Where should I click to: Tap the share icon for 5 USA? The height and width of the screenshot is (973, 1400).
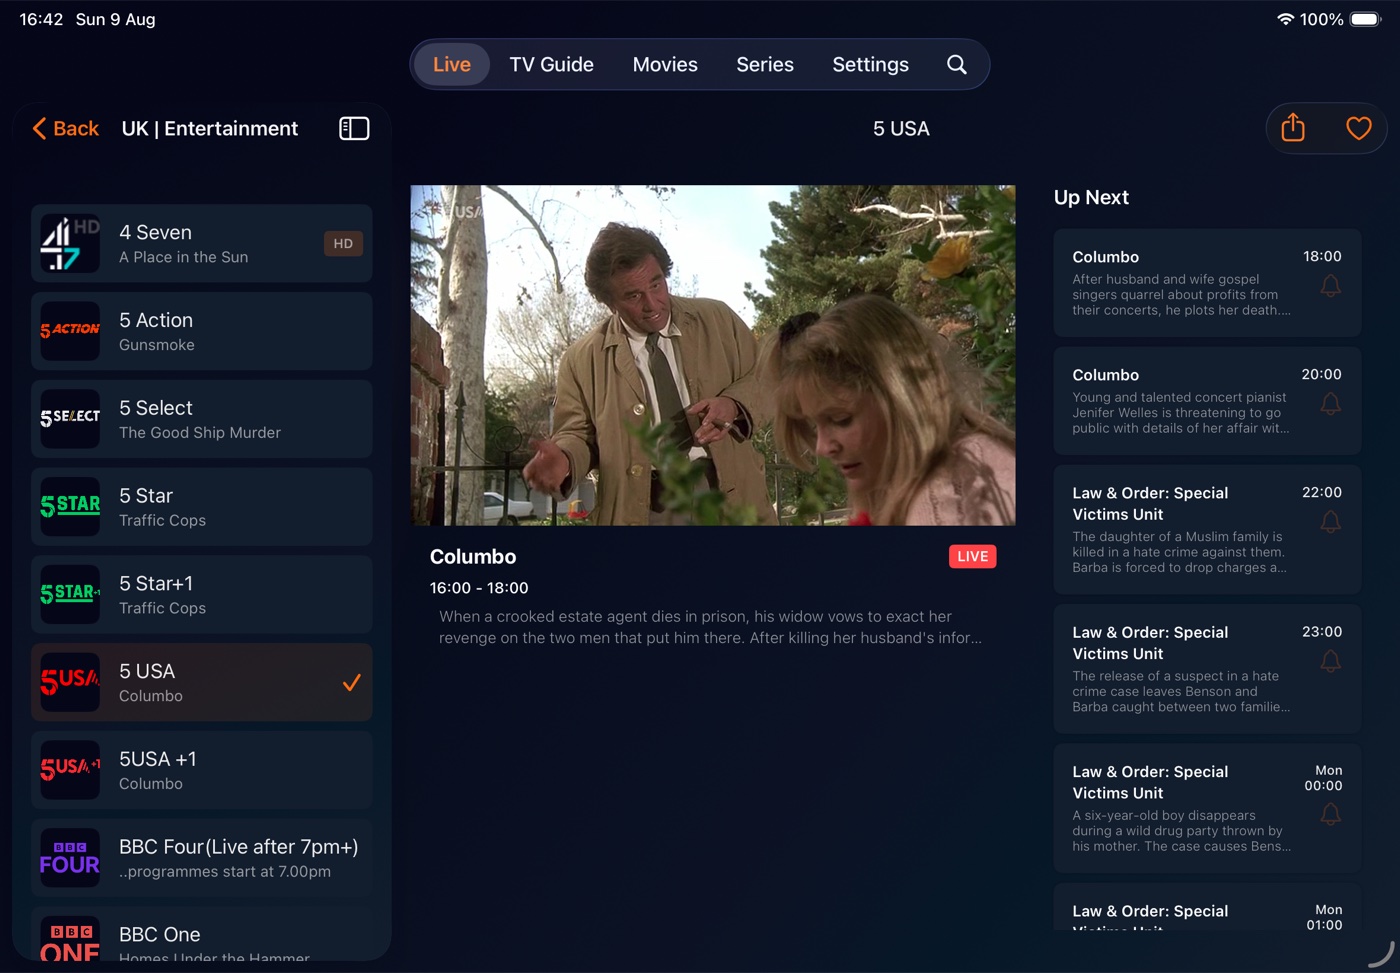click(1293, 128)
